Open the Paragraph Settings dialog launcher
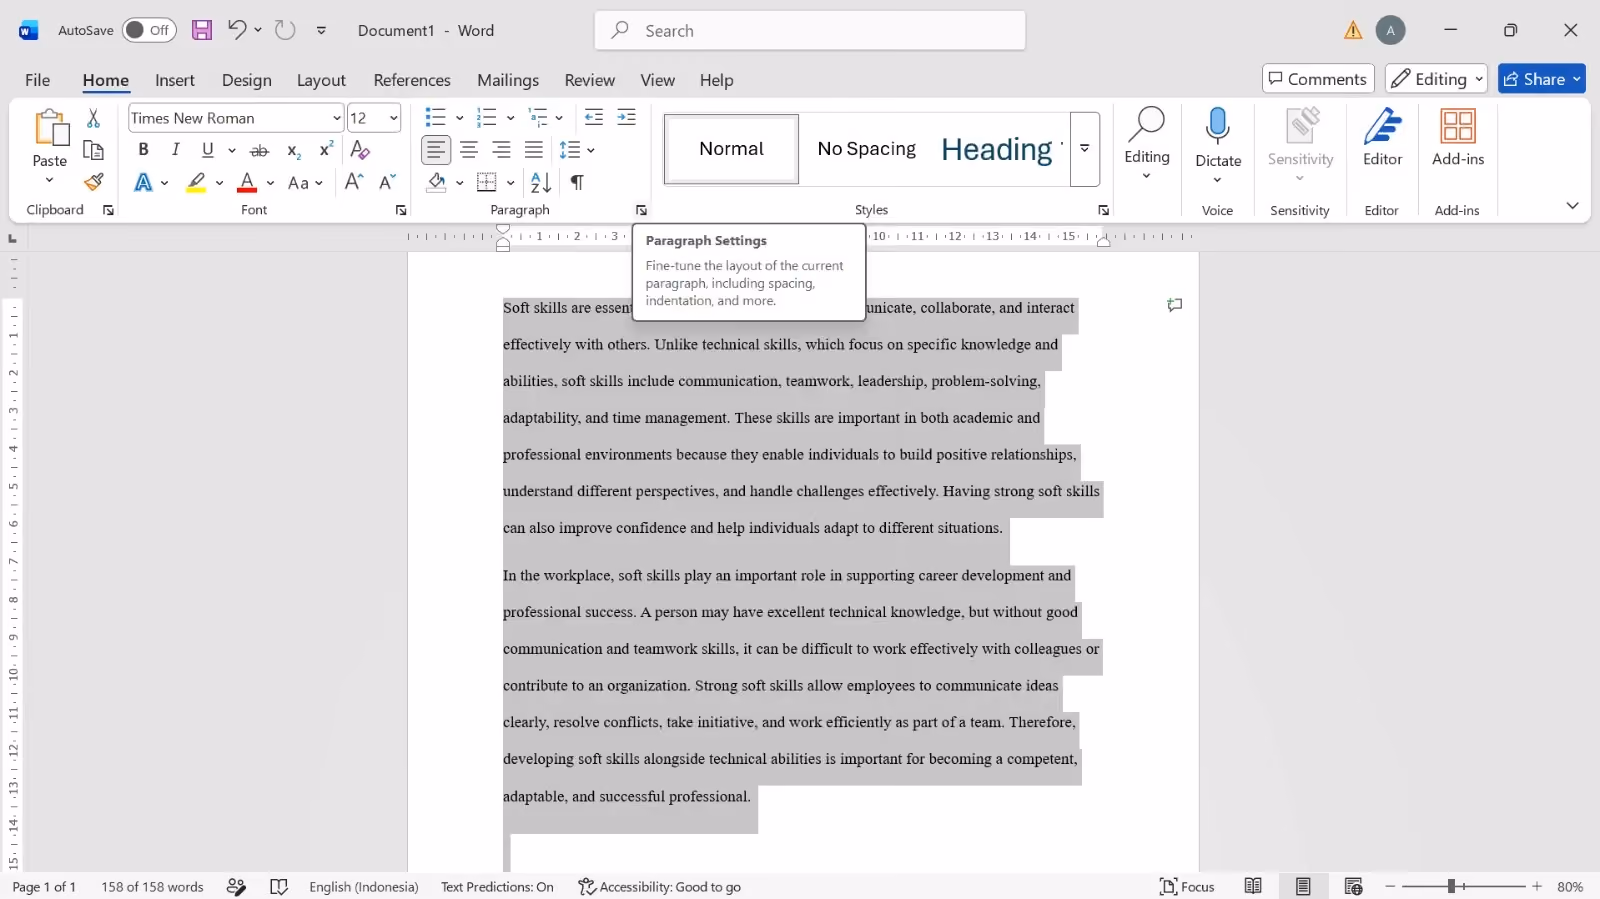The height and width of the screenshot is (899, 1600). [x=641, y=210]
